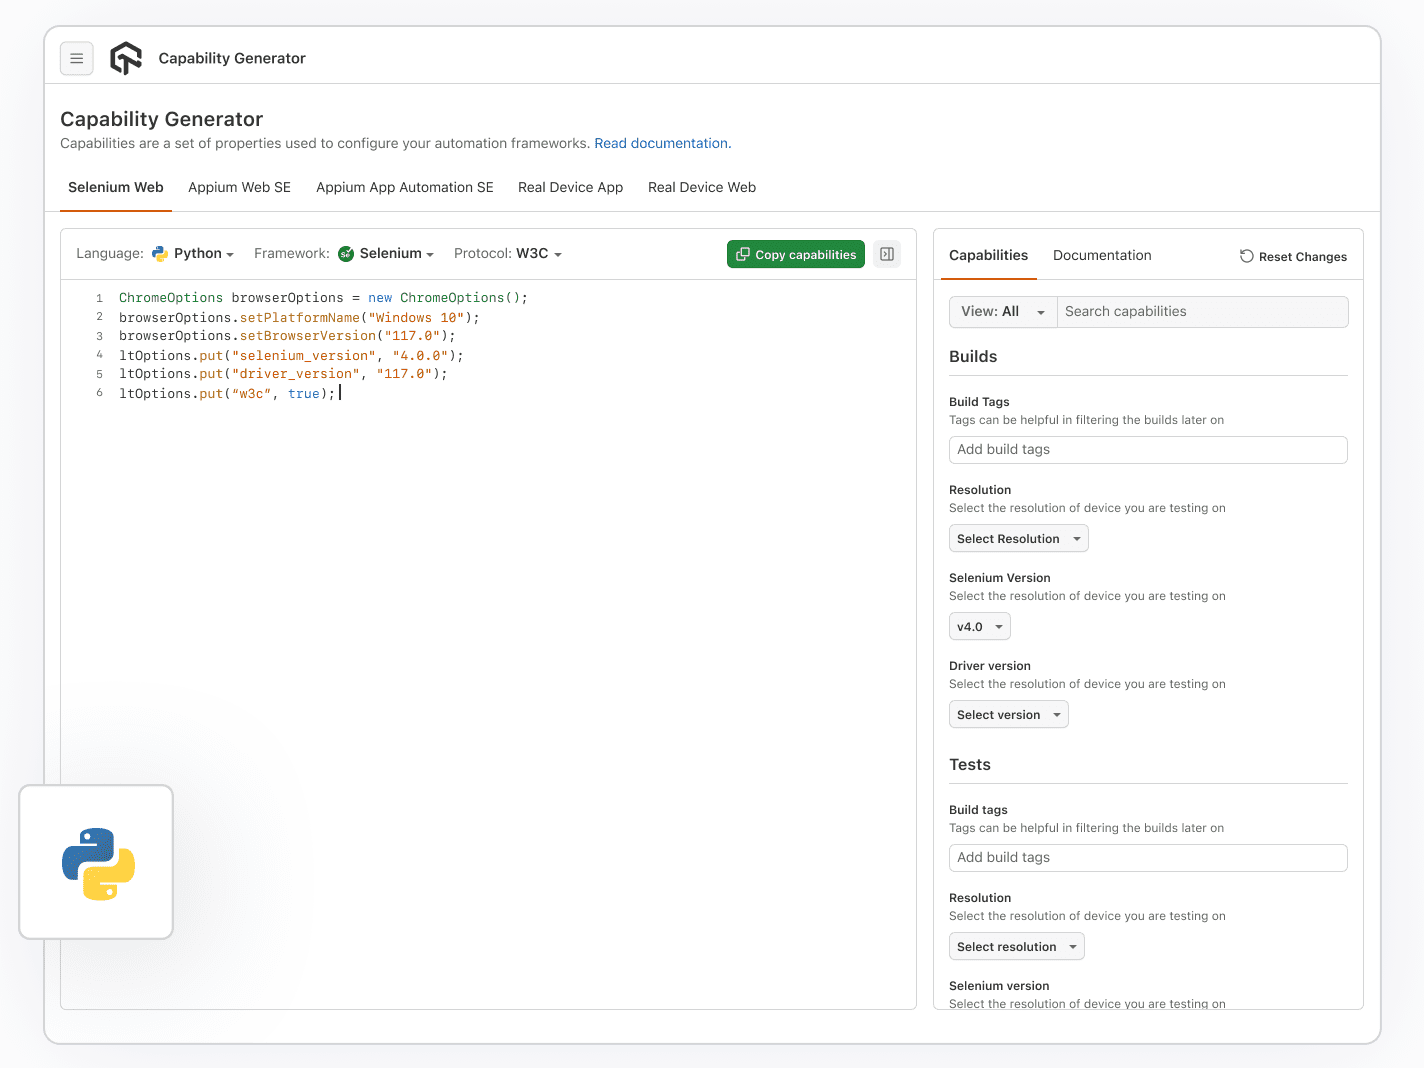This screenshot has height=1068, width=1424.
Task: Click code line with "w3c", true
Action: pos(227,394)
